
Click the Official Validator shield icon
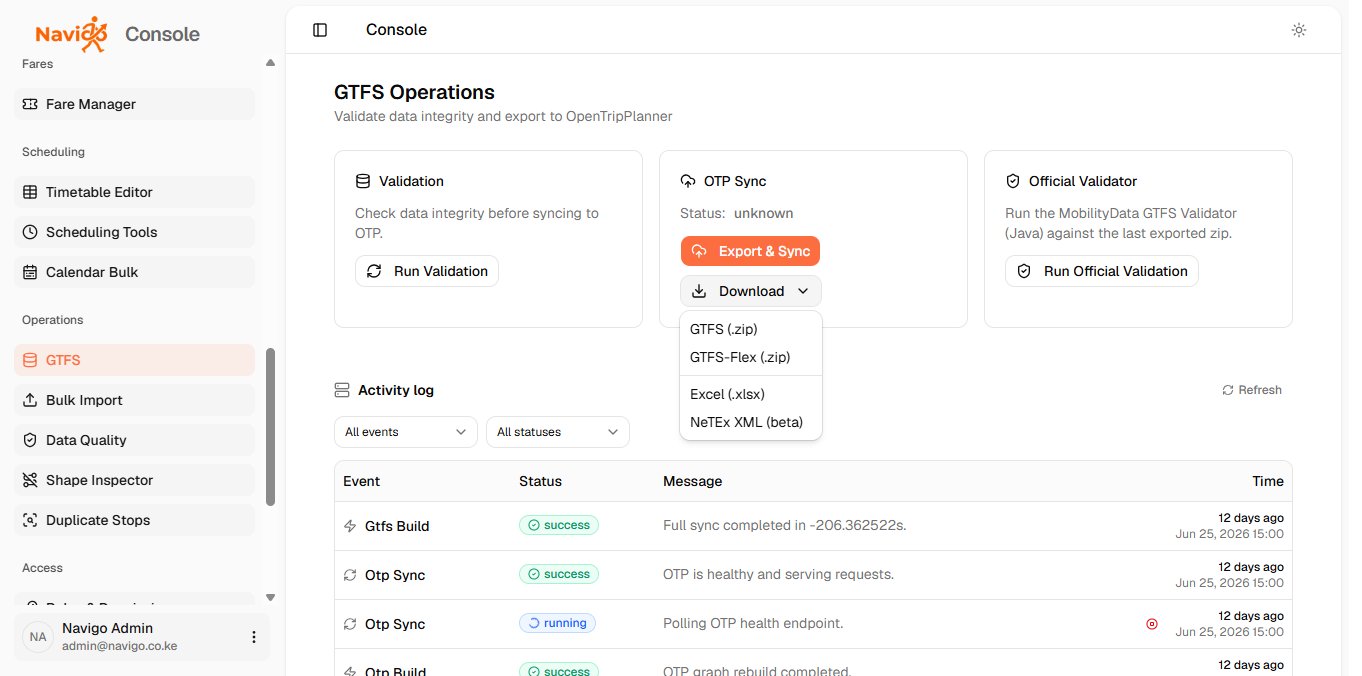[1013, 181]
